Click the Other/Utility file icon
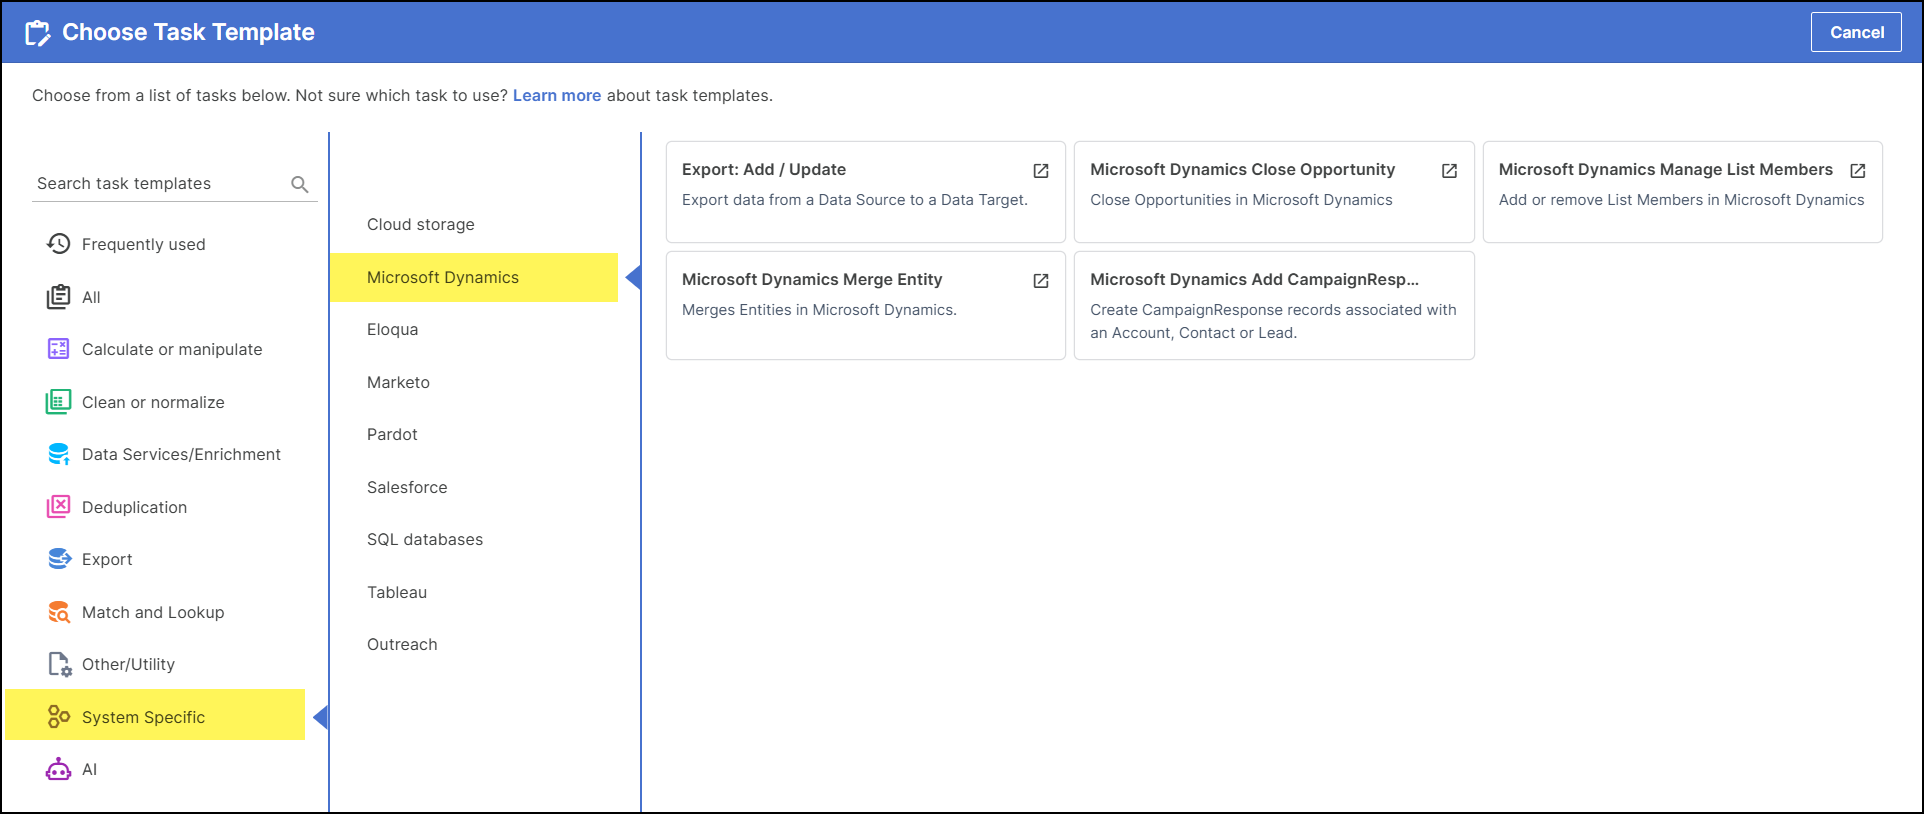1924x814 pixels. [59, 664]
